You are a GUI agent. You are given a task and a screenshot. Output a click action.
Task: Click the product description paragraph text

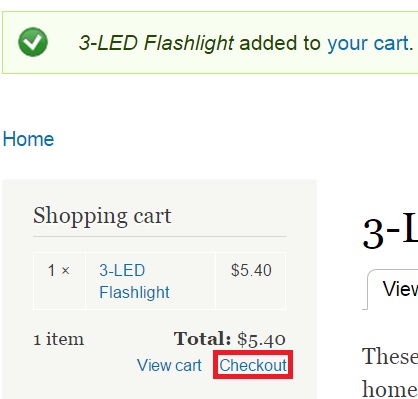(390, 372)
